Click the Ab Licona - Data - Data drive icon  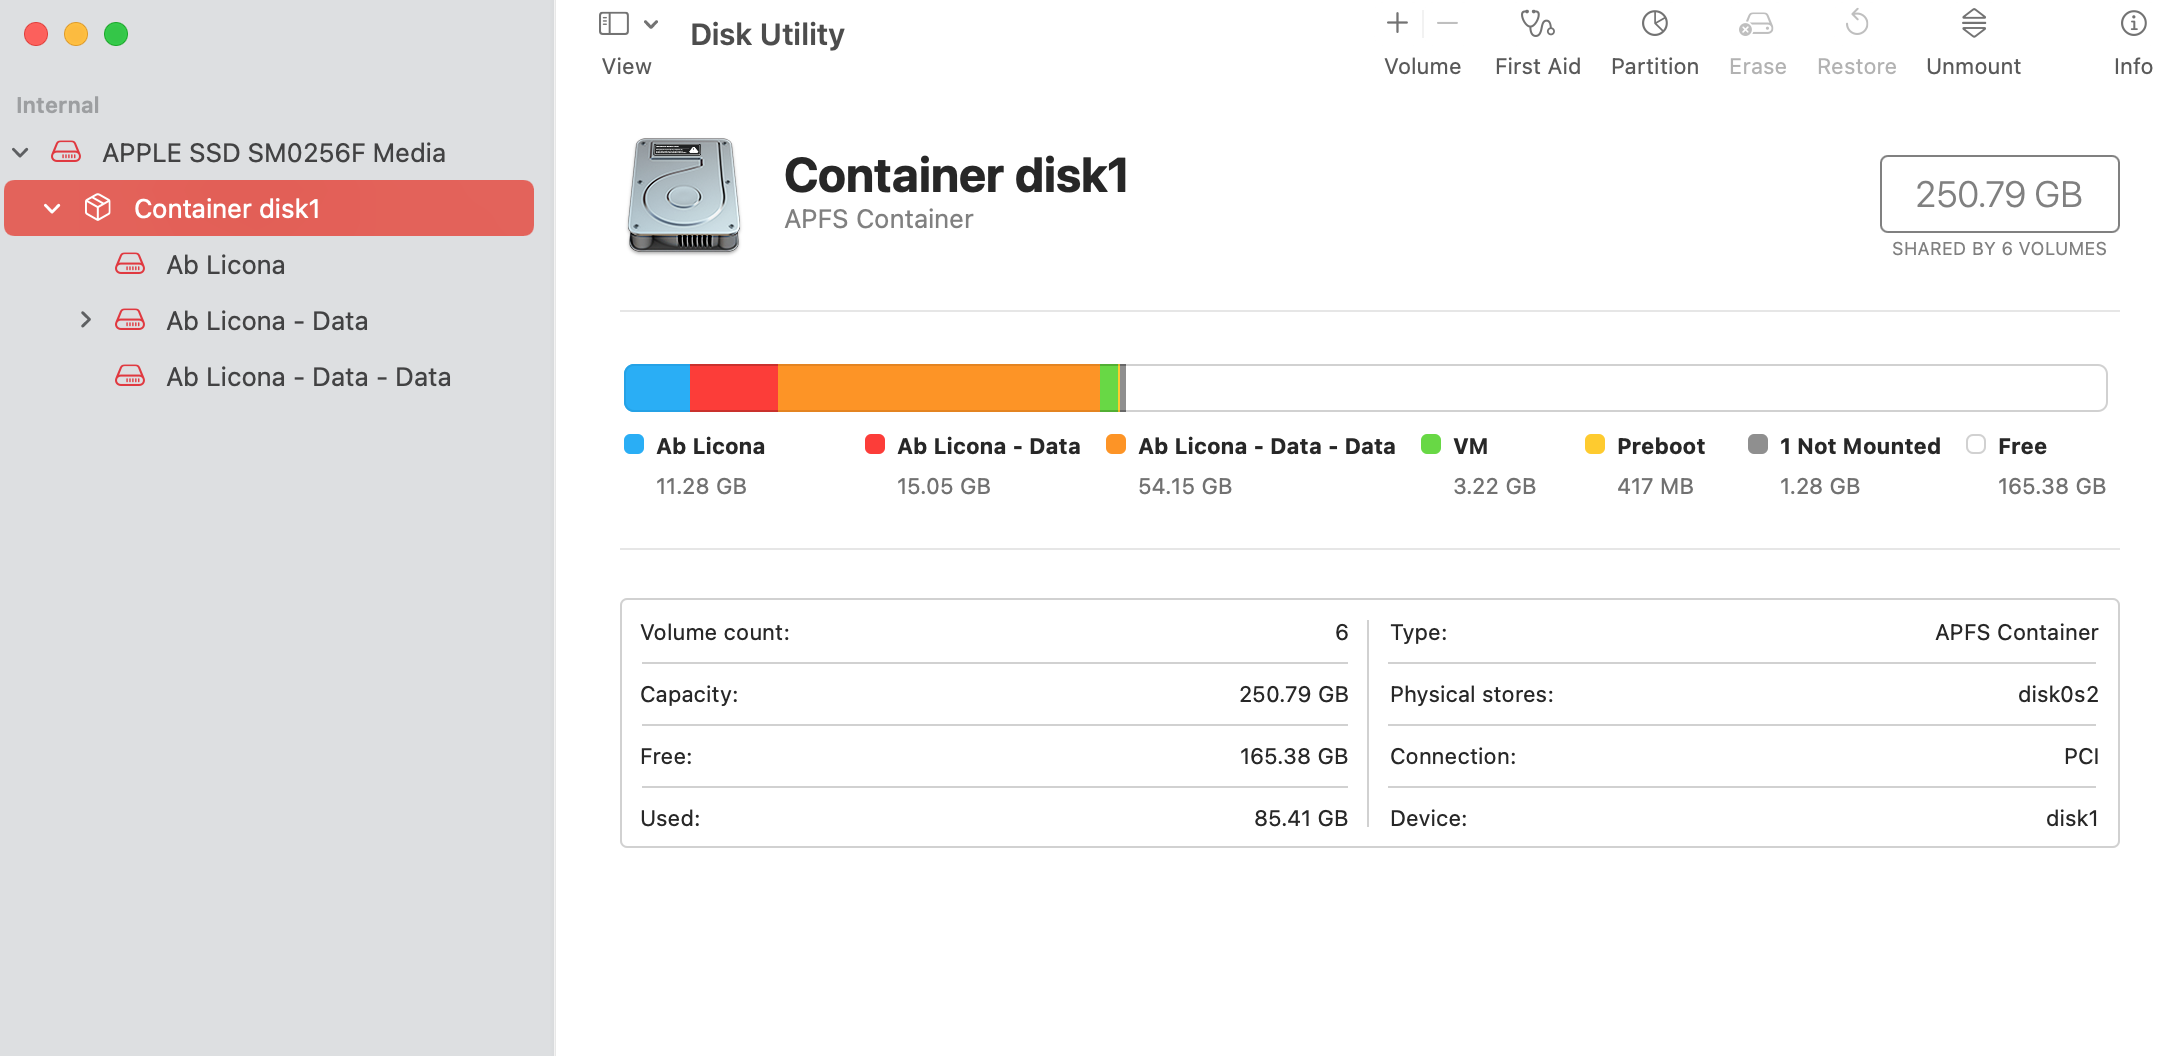130,376
